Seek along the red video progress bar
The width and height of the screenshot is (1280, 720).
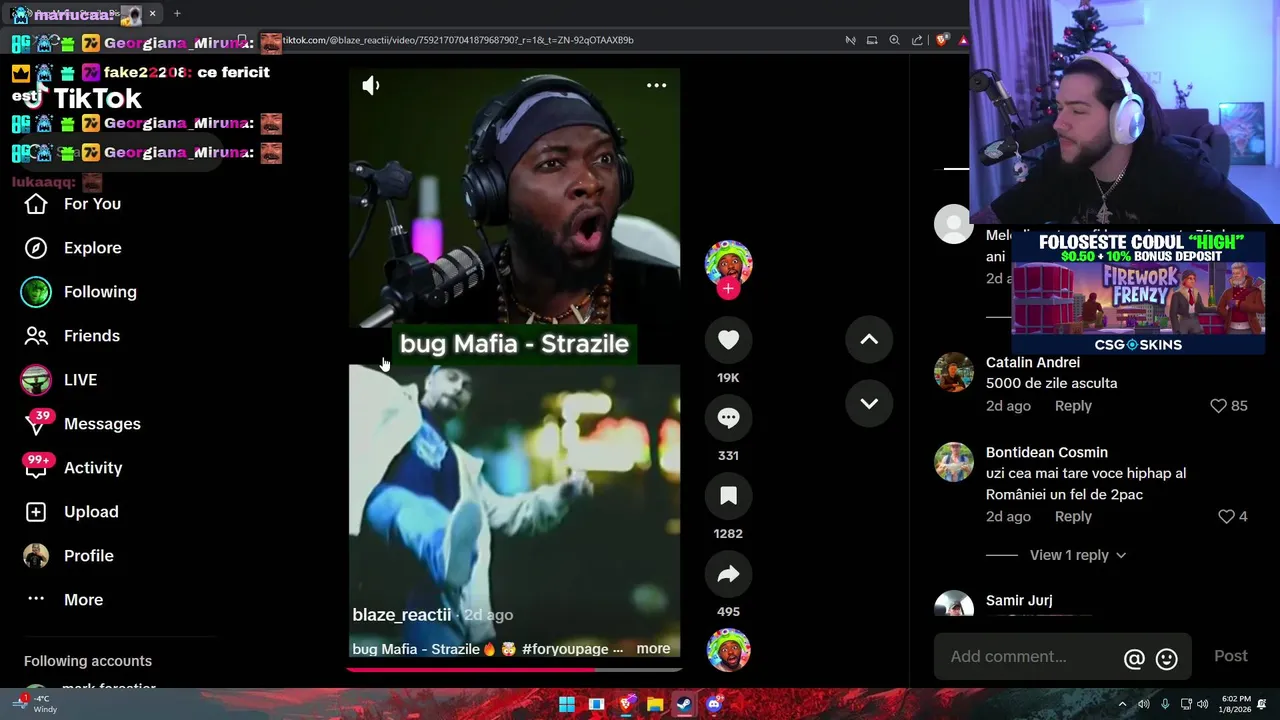(x=514, y=669)
